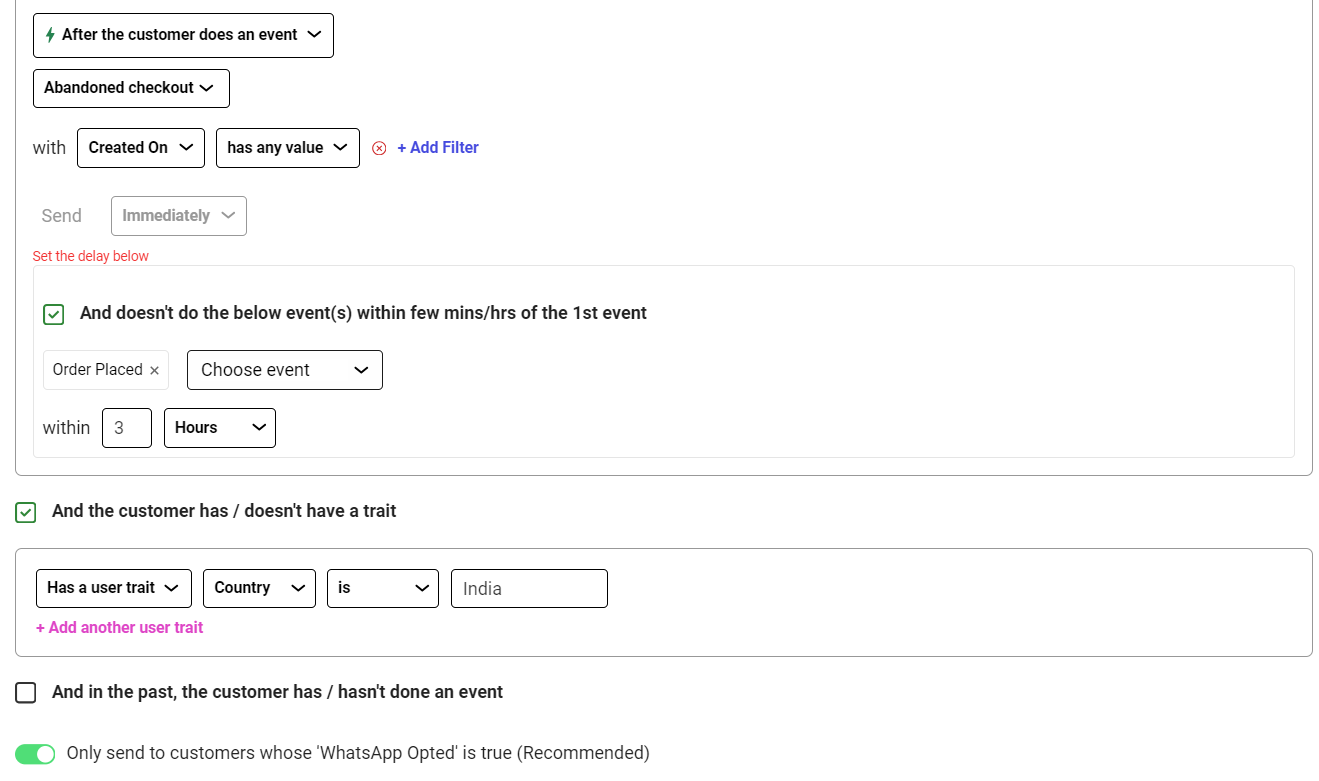Click the 'within 3' hours input field
The height and width of the screenshot is (781, 1319).
point(127,427)
